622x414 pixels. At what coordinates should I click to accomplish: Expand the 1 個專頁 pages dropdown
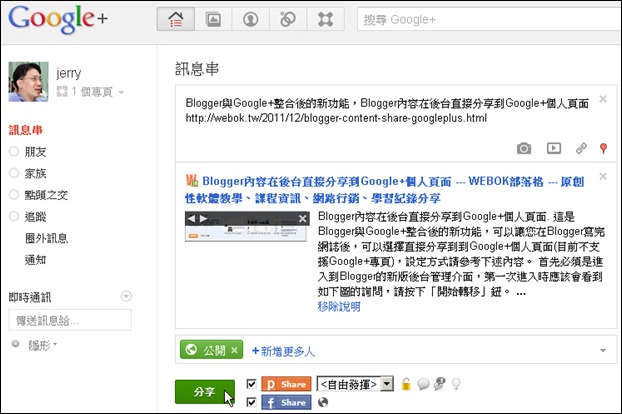[90, 92]
